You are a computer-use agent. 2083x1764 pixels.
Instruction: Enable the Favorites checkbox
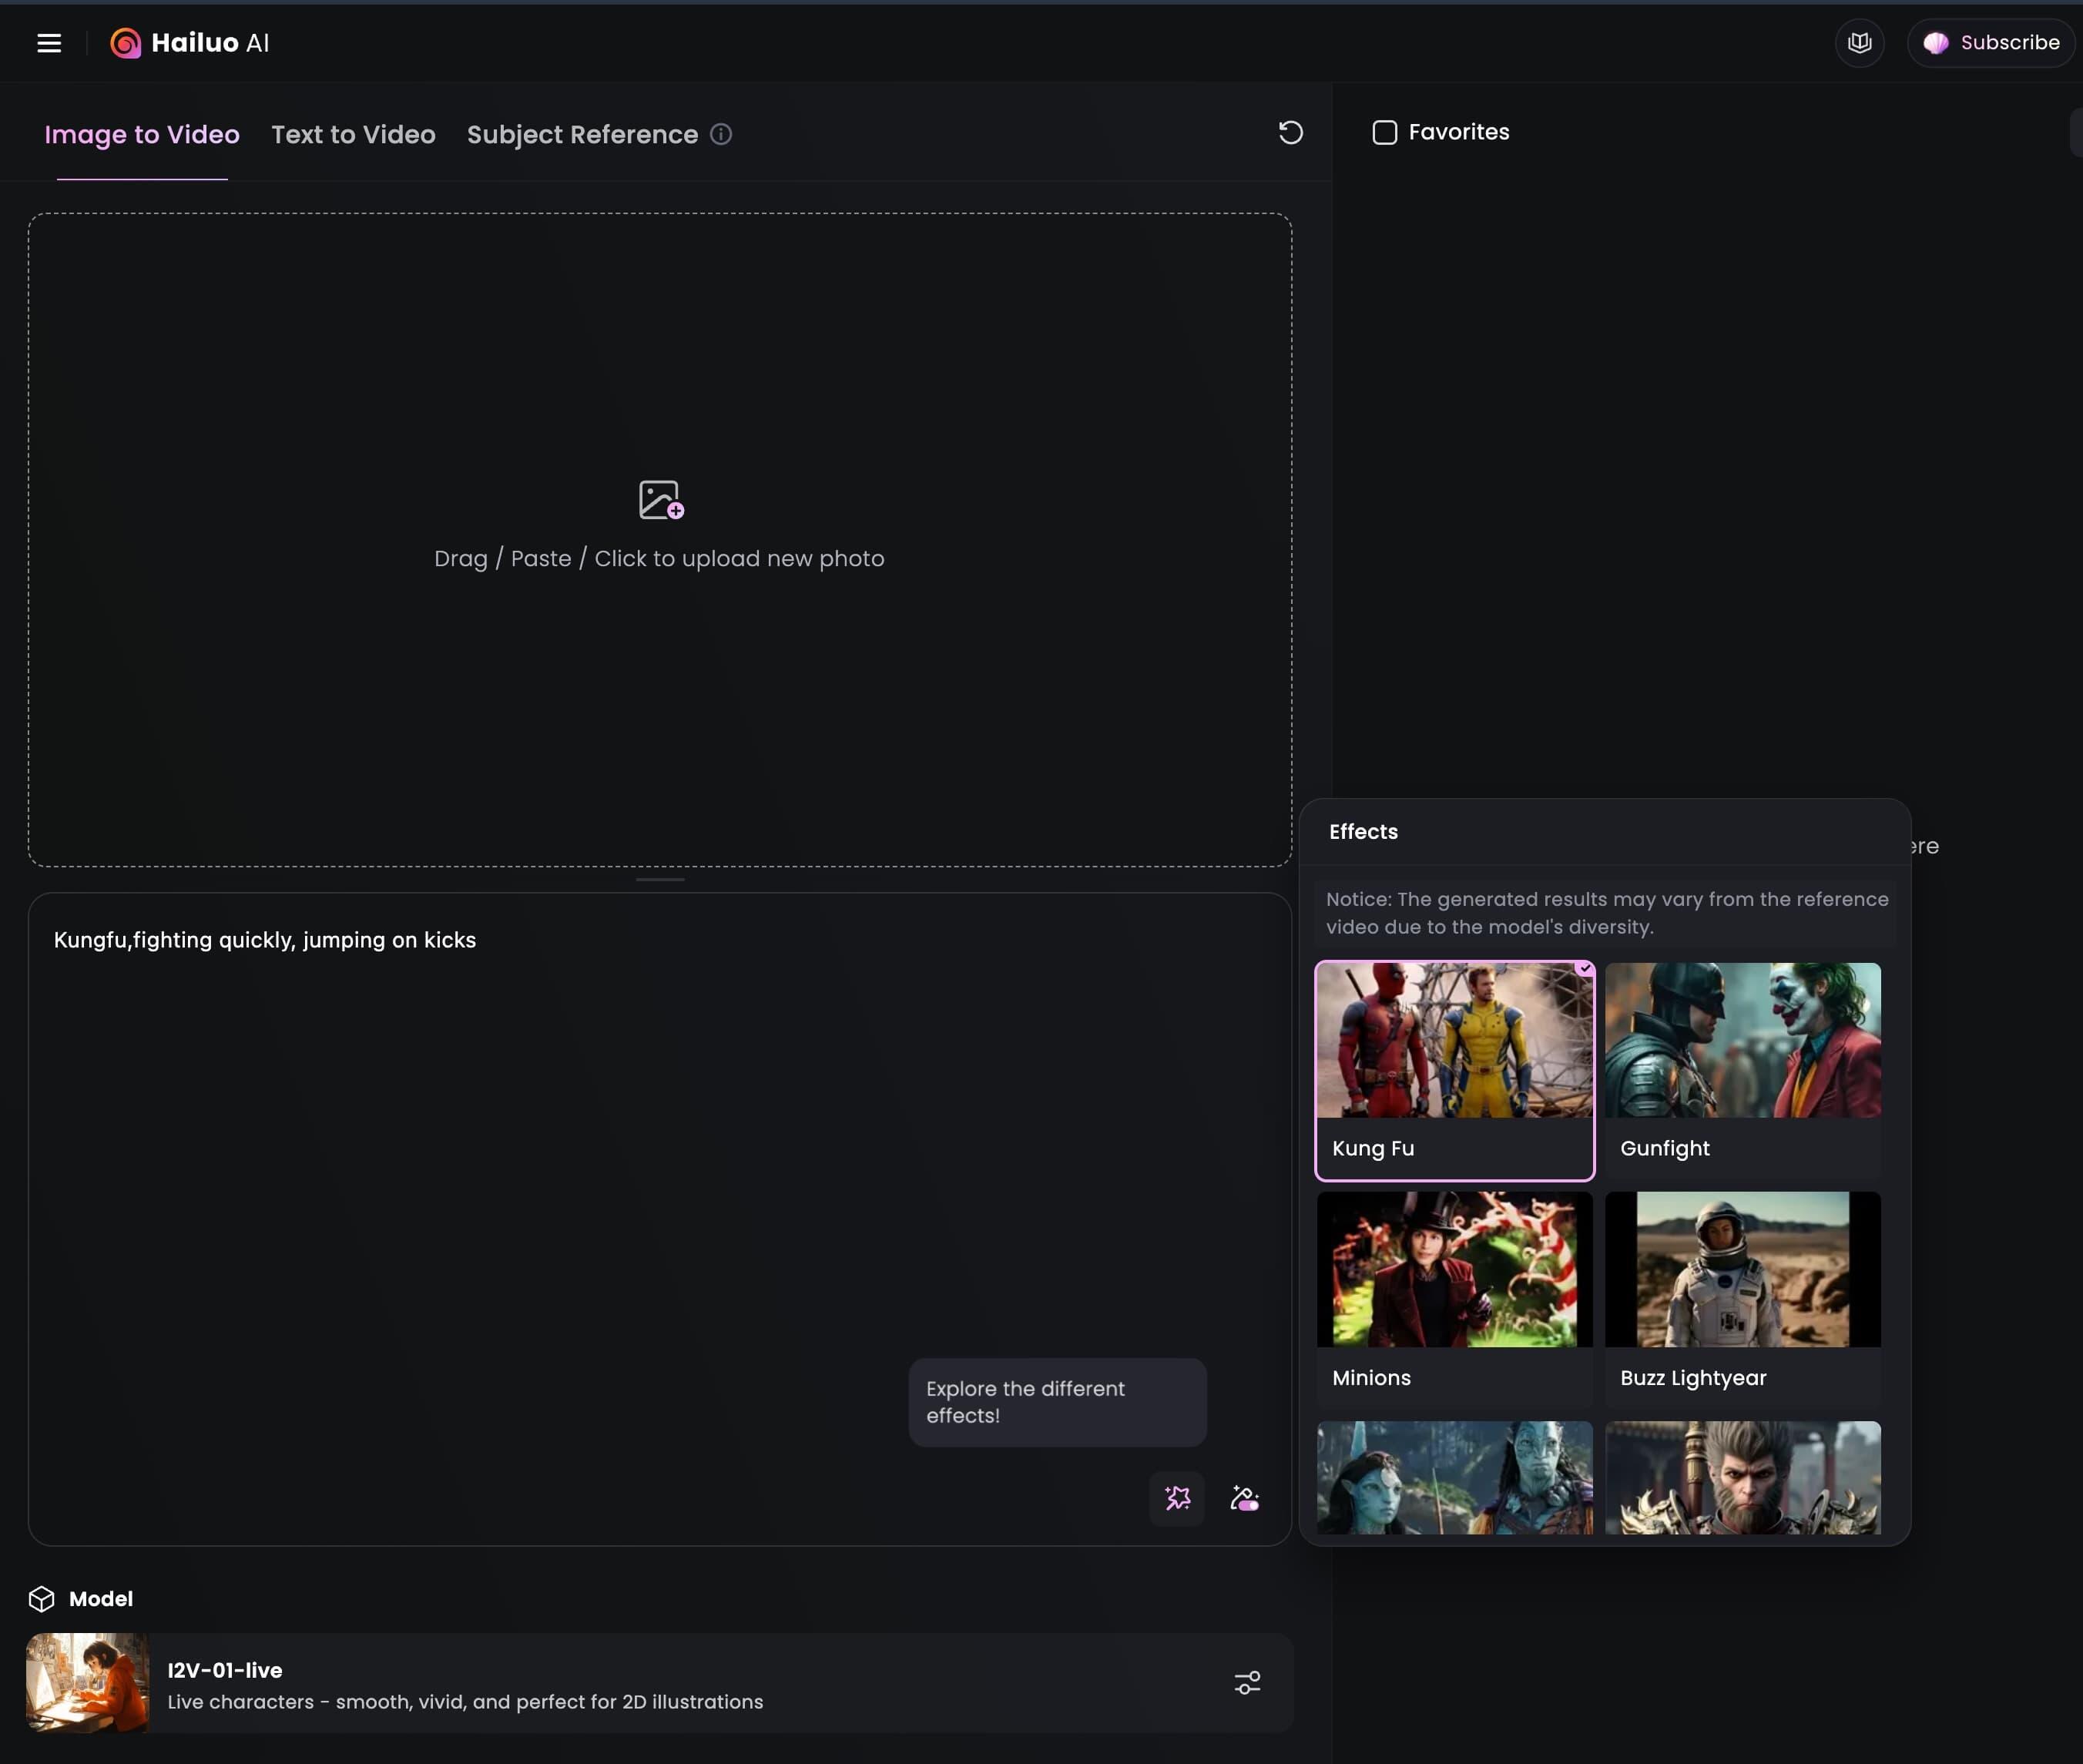[x=1384, y=133]
